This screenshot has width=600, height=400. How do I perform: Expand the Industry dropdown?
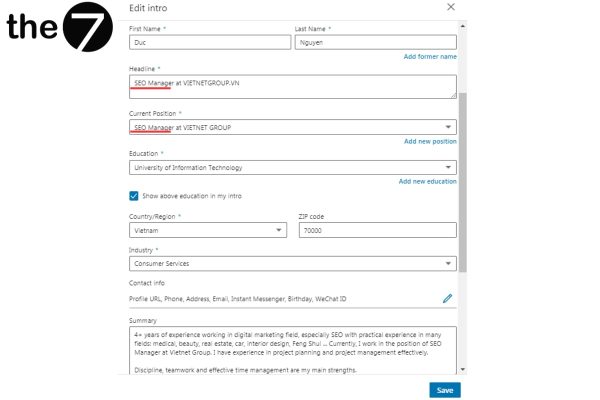292,264
